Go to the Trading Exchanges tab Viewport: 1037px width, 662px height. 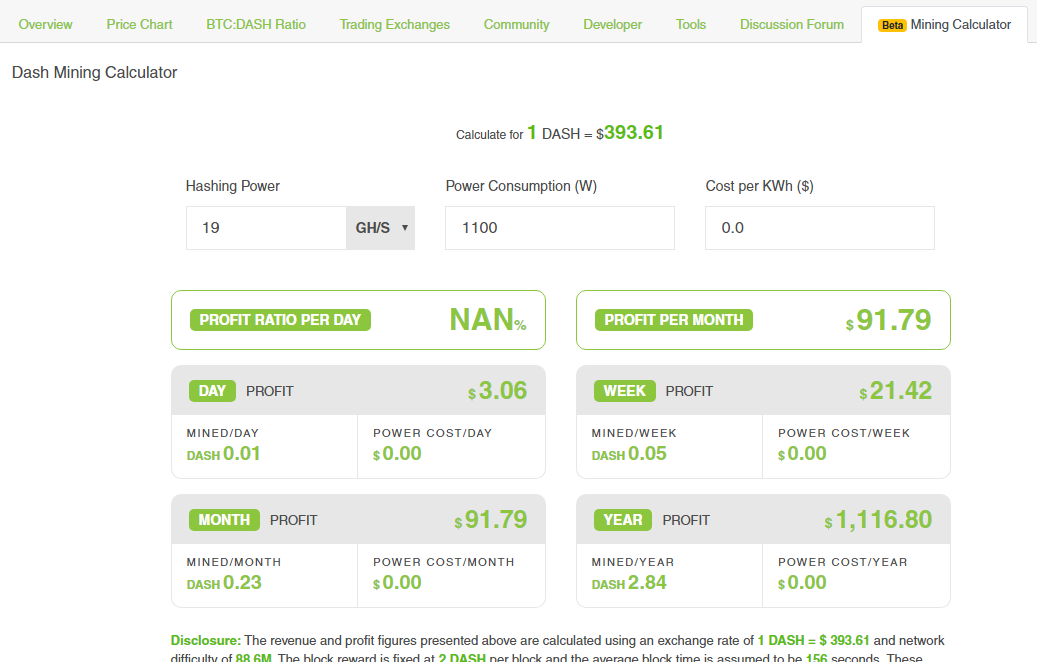(x=394, y=24)
